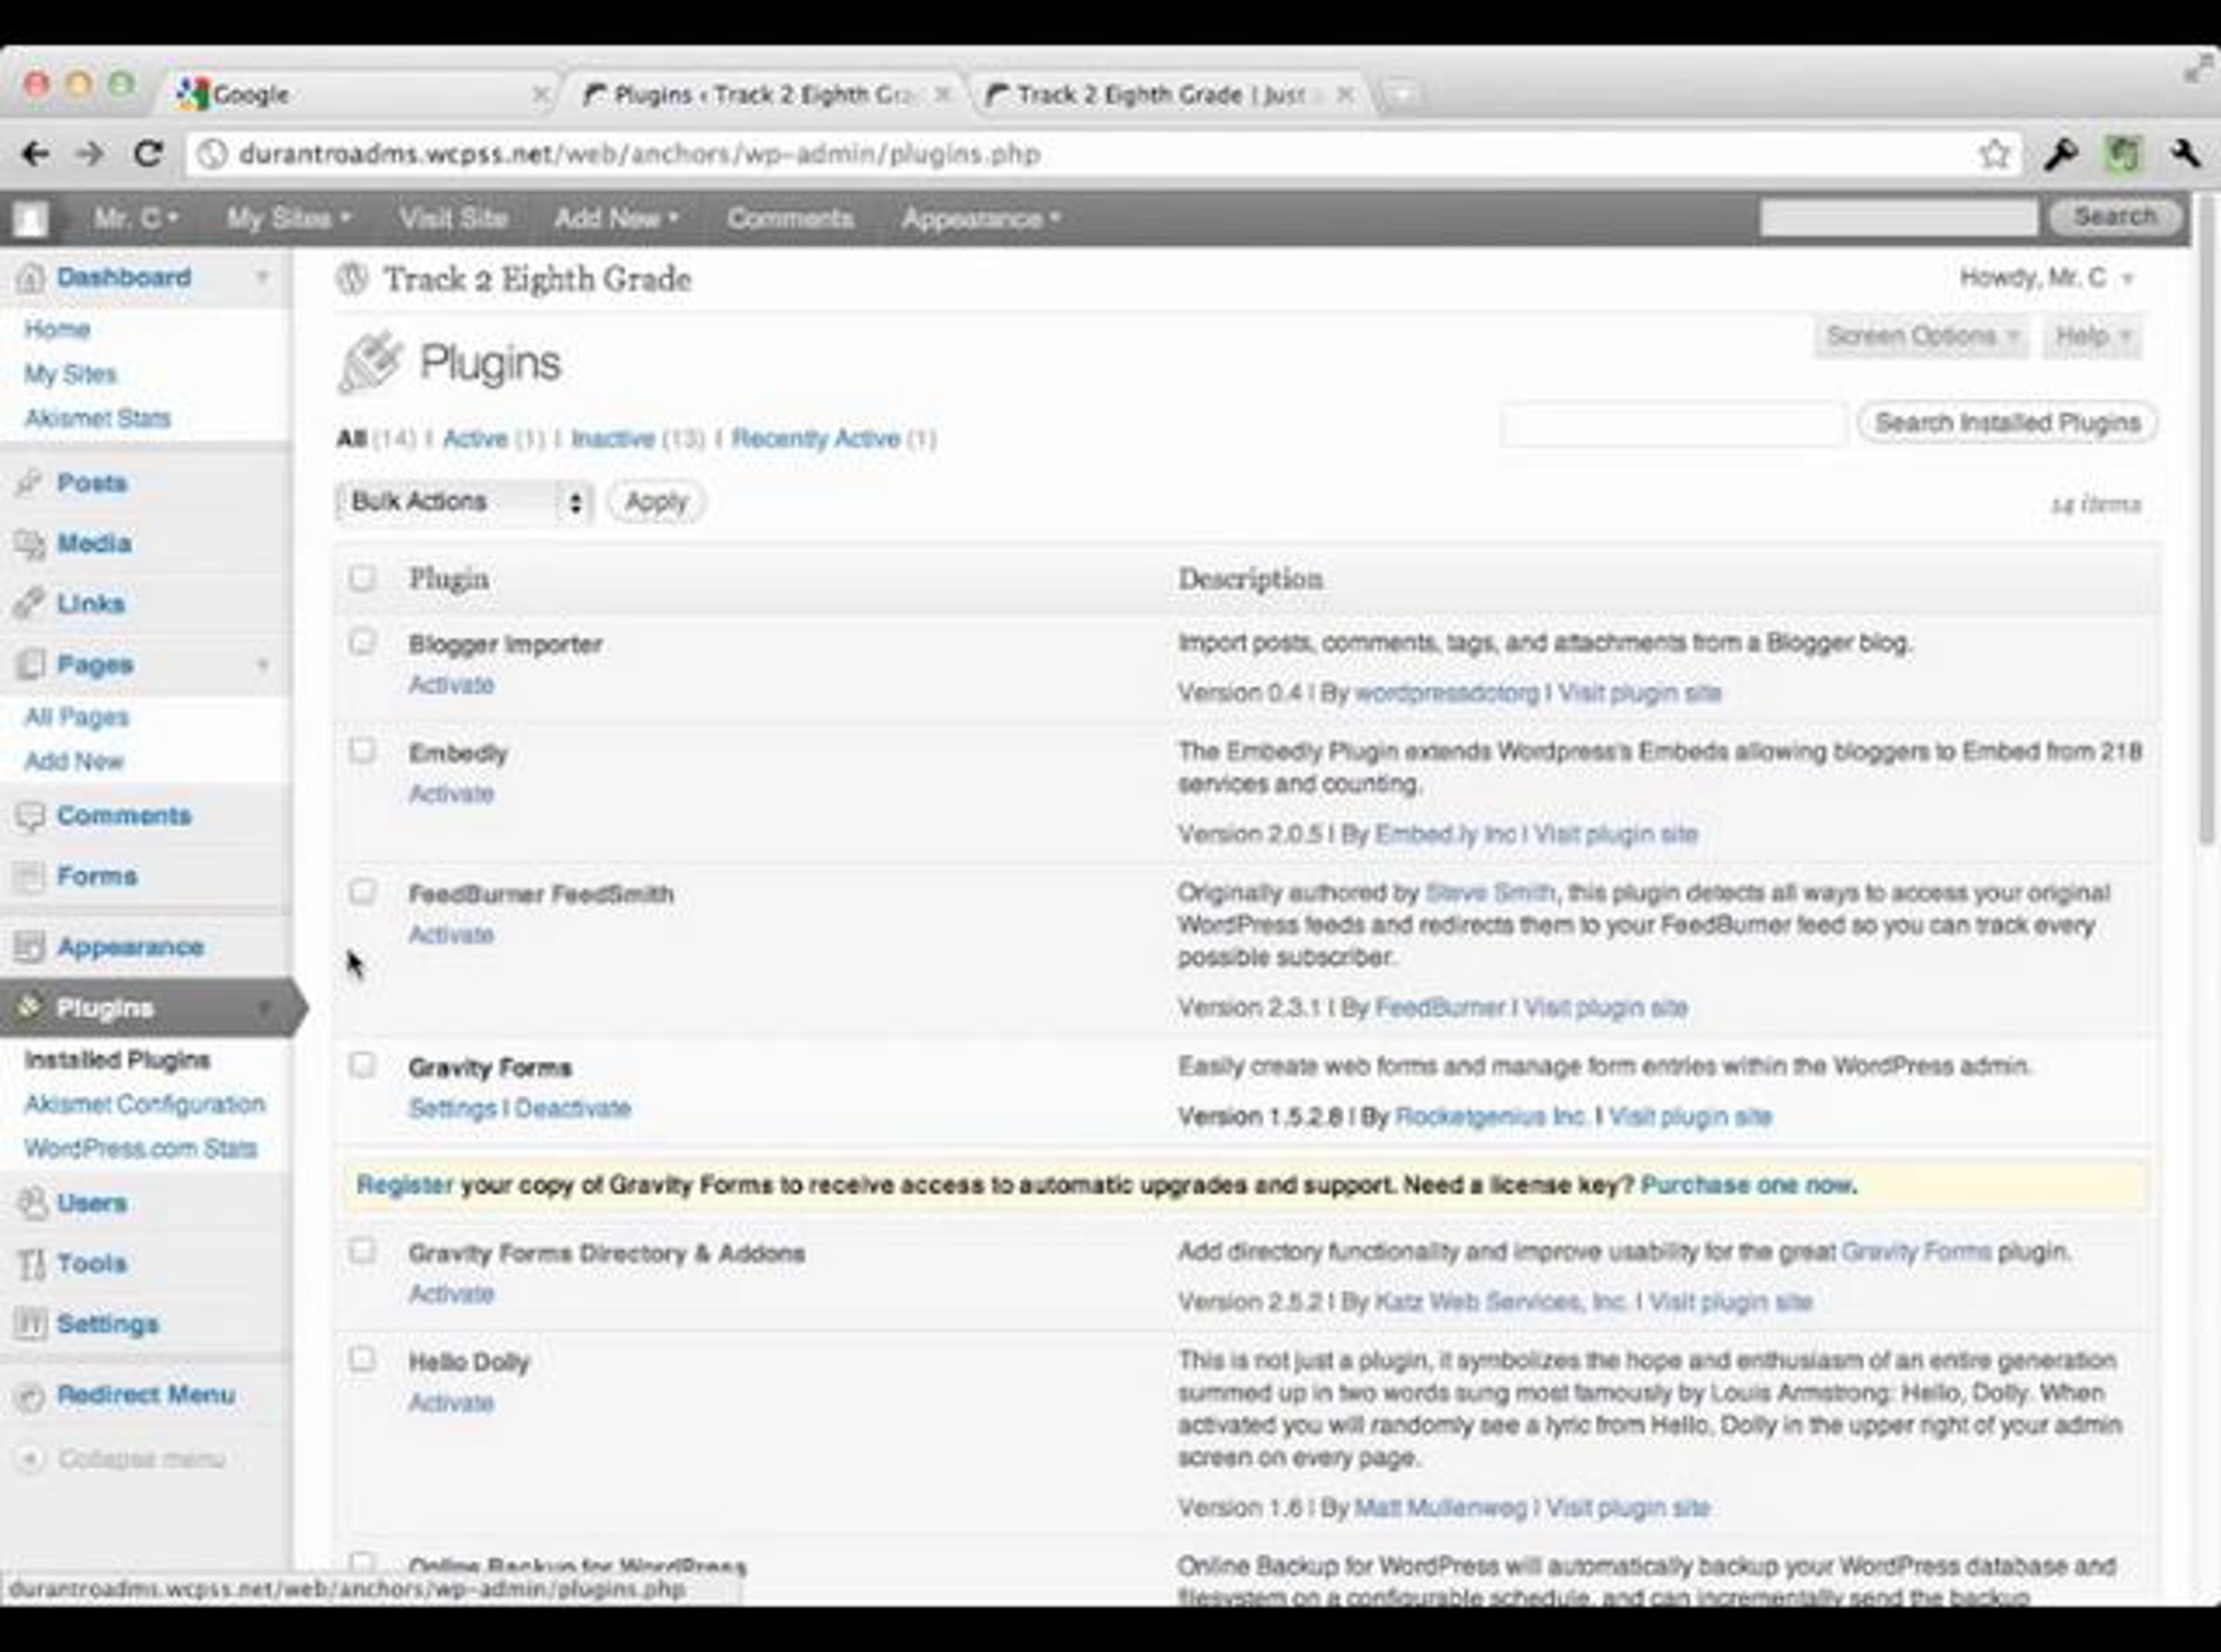Image resolution: width=2221 pixels, height=1652 pixels.
Task: Open the My Sites admin bar menu
Action: (288, 218)
